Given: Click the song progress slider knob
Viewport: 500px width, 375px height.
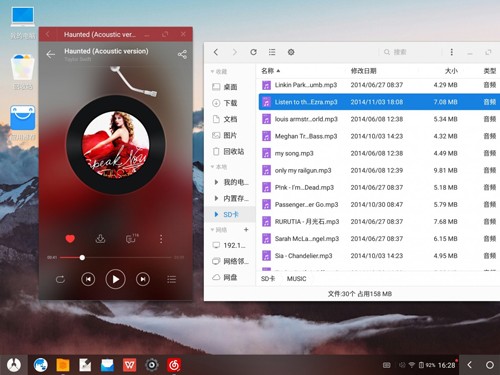Looking at the screenshot, I should [82, 257].
